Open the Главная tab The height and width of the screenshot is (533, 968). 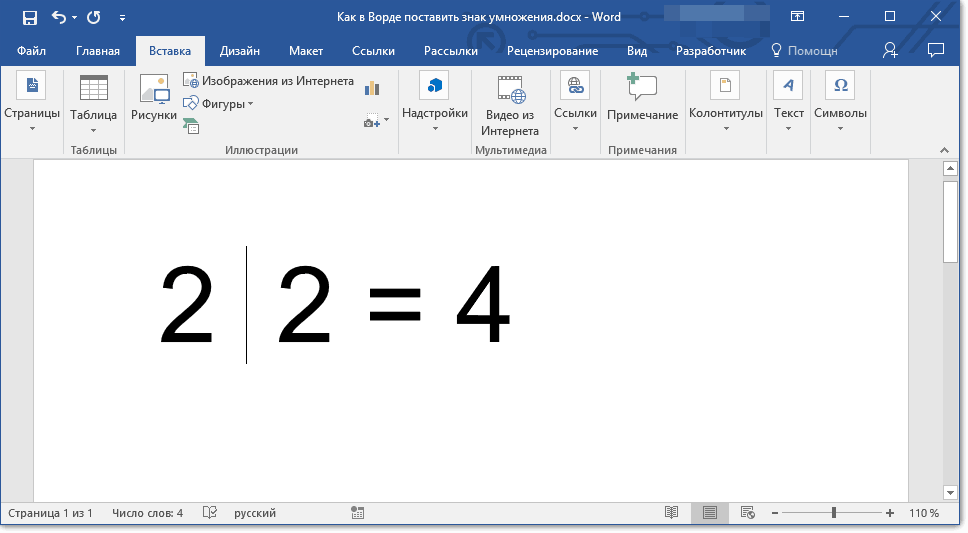(x=98, y=51)
